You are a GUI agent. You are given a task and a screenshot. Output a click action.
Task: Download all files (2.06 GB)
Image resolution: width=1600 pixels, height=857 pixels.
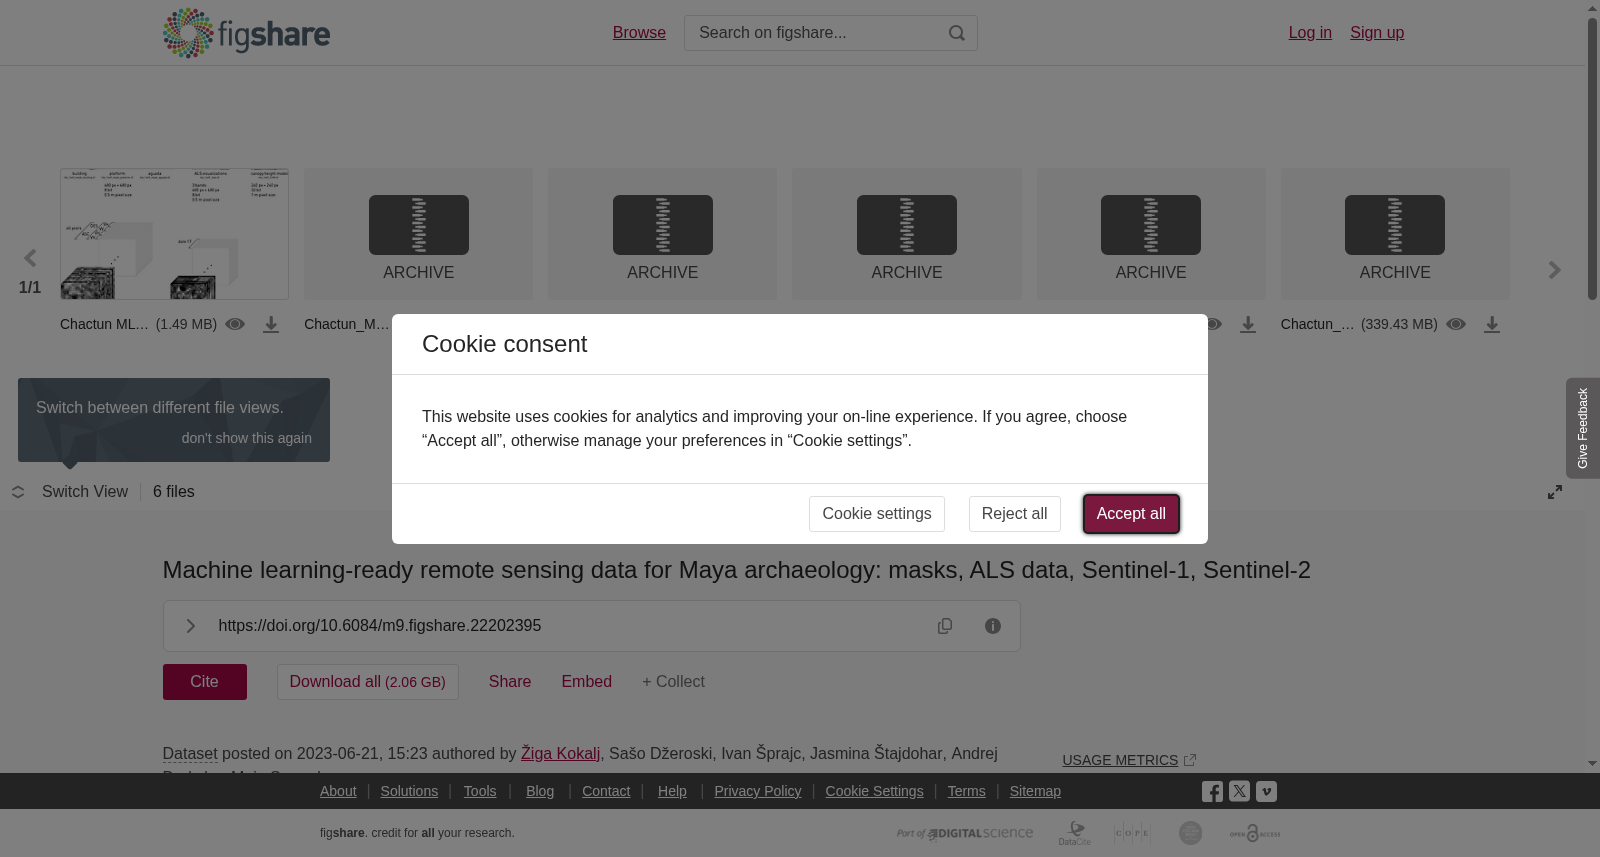click(x=368, y=682)
